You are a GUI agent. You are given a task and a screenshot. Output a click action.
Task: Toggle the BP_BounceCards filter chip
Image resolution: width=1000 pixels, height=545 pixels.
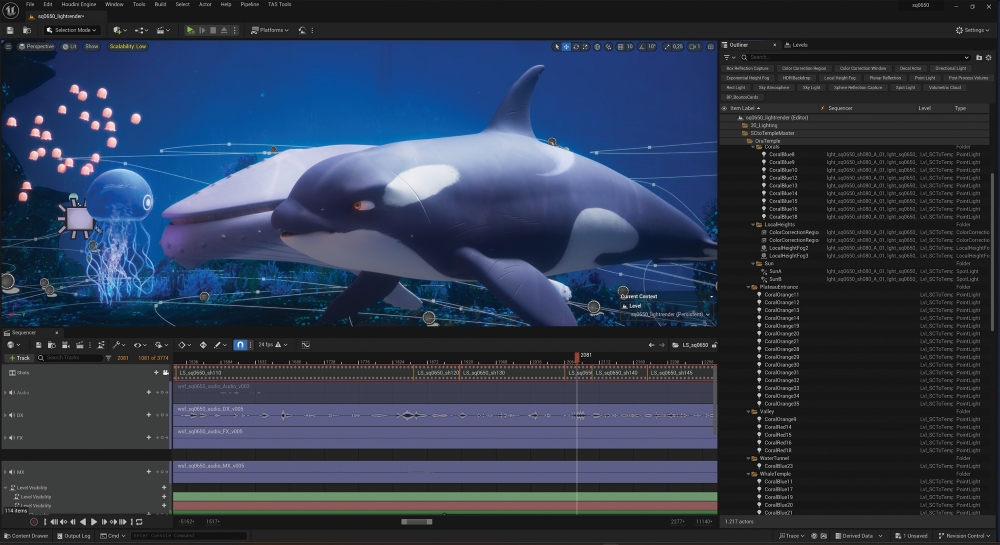[x=742, y=97]
